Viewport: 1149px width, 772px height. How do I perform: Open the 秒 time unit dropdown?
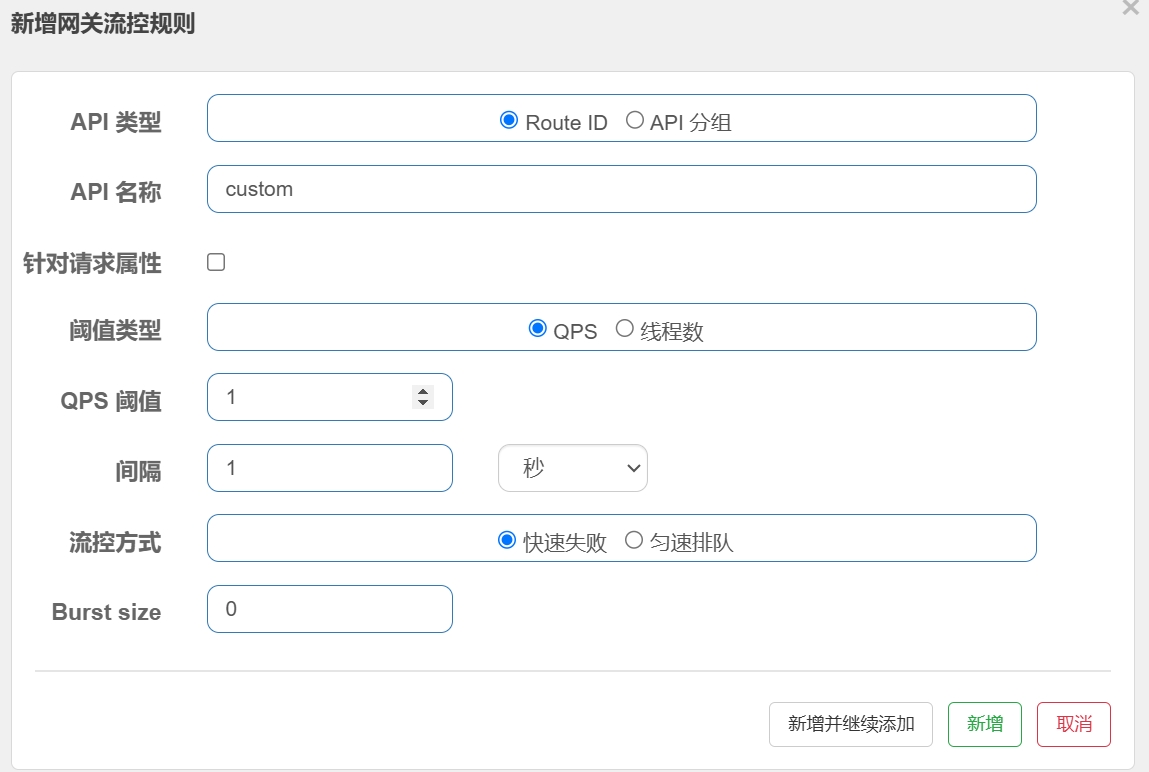(572, 468)
